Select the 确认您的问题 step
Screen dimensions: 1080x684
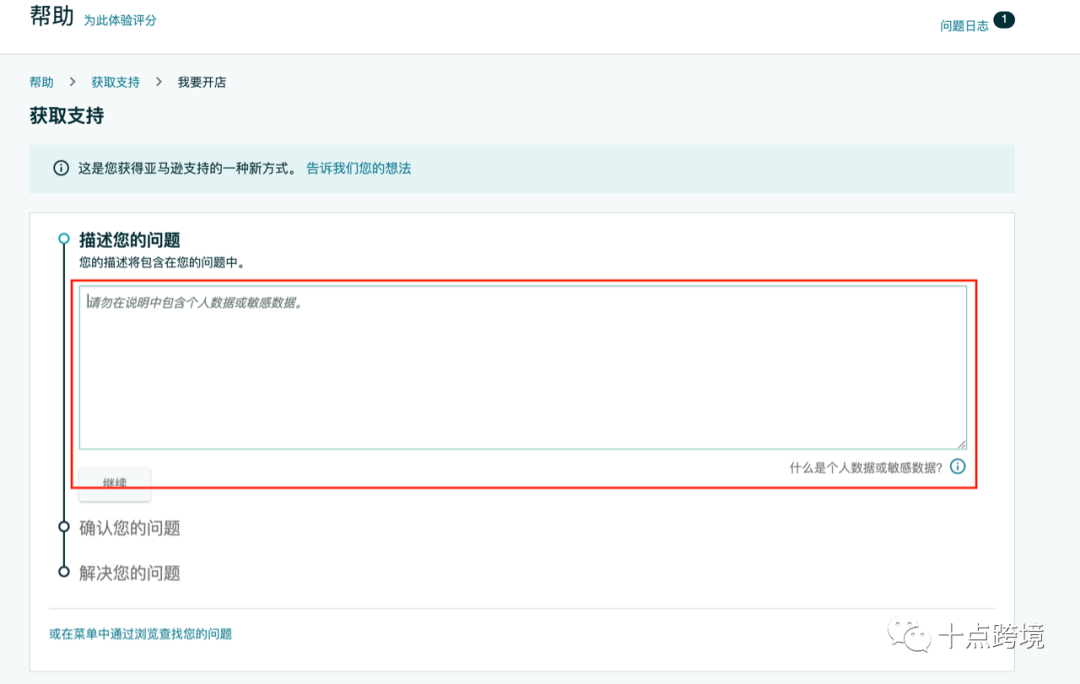click(x=129, y=528)
